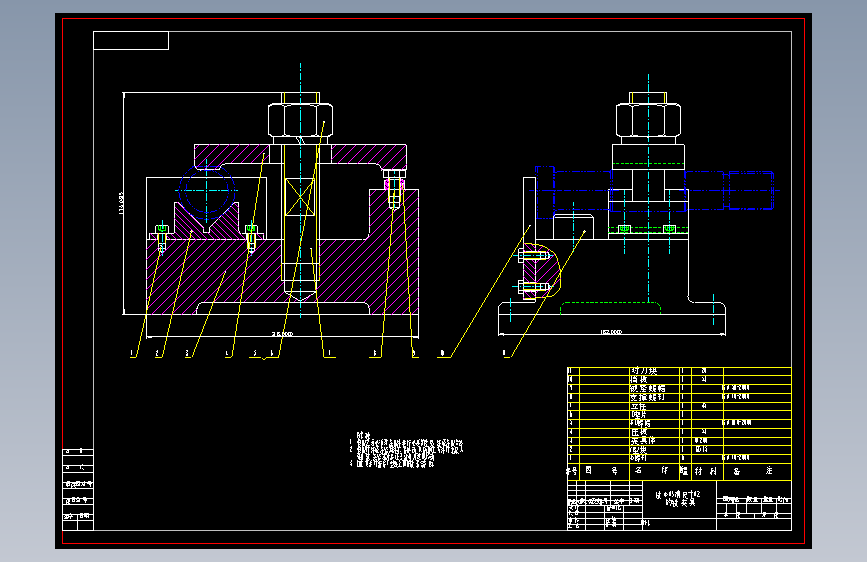Select the blue dashed shaft outline in the right view

[x=654, y=190]
